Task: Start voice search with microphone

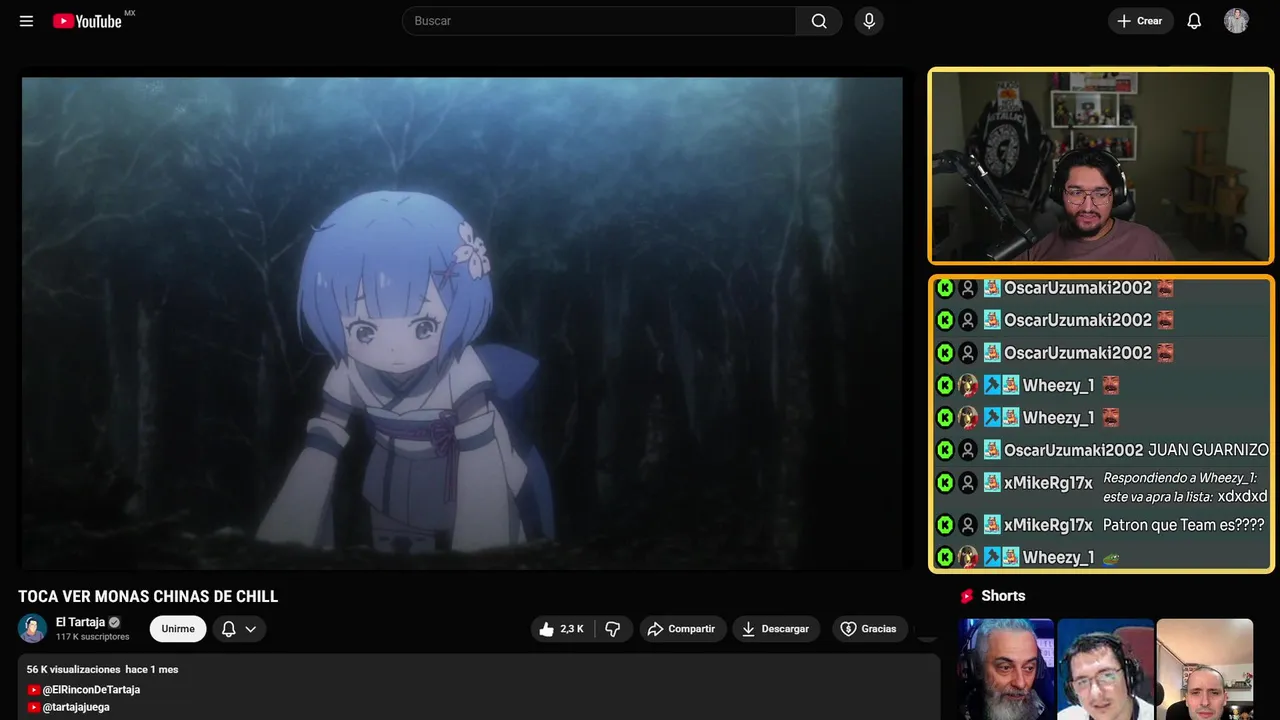Action: [869, 21]
